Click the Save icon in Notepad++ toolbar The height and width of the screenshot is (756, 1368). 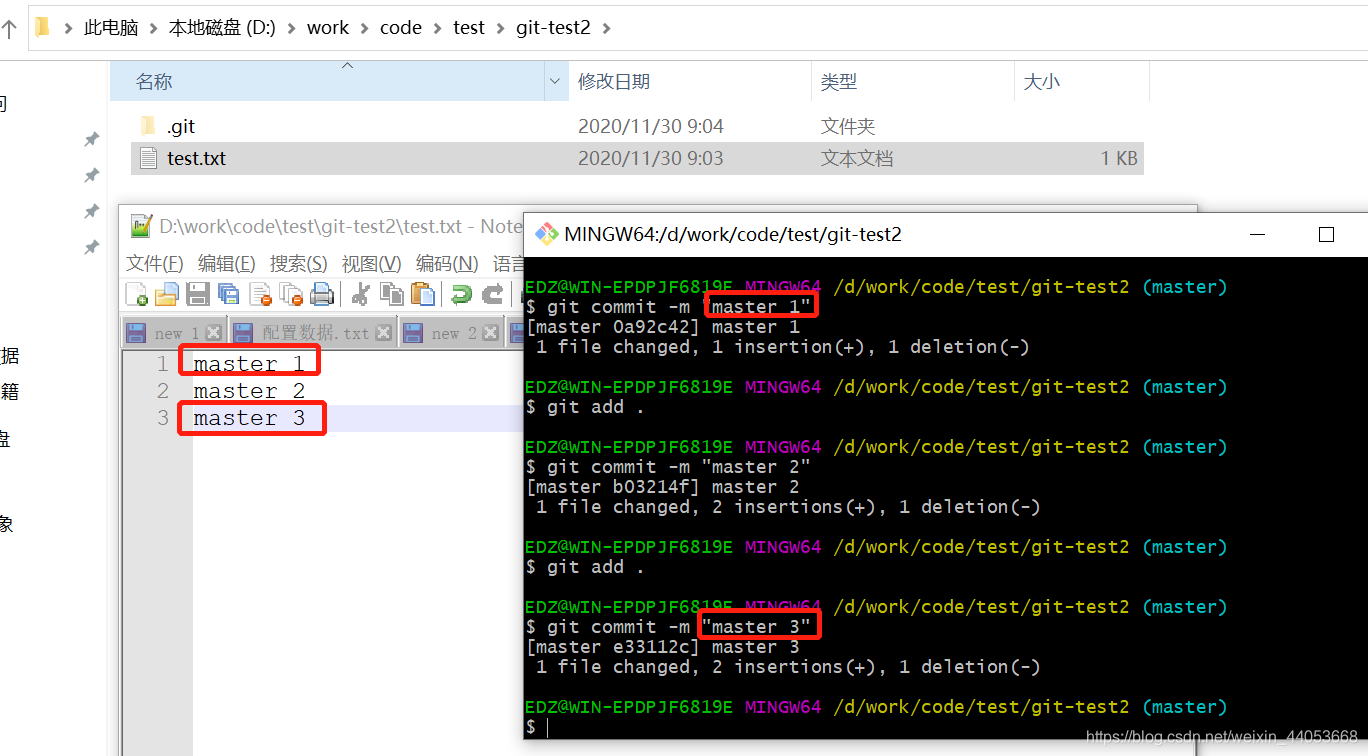[x=198, y=294]
